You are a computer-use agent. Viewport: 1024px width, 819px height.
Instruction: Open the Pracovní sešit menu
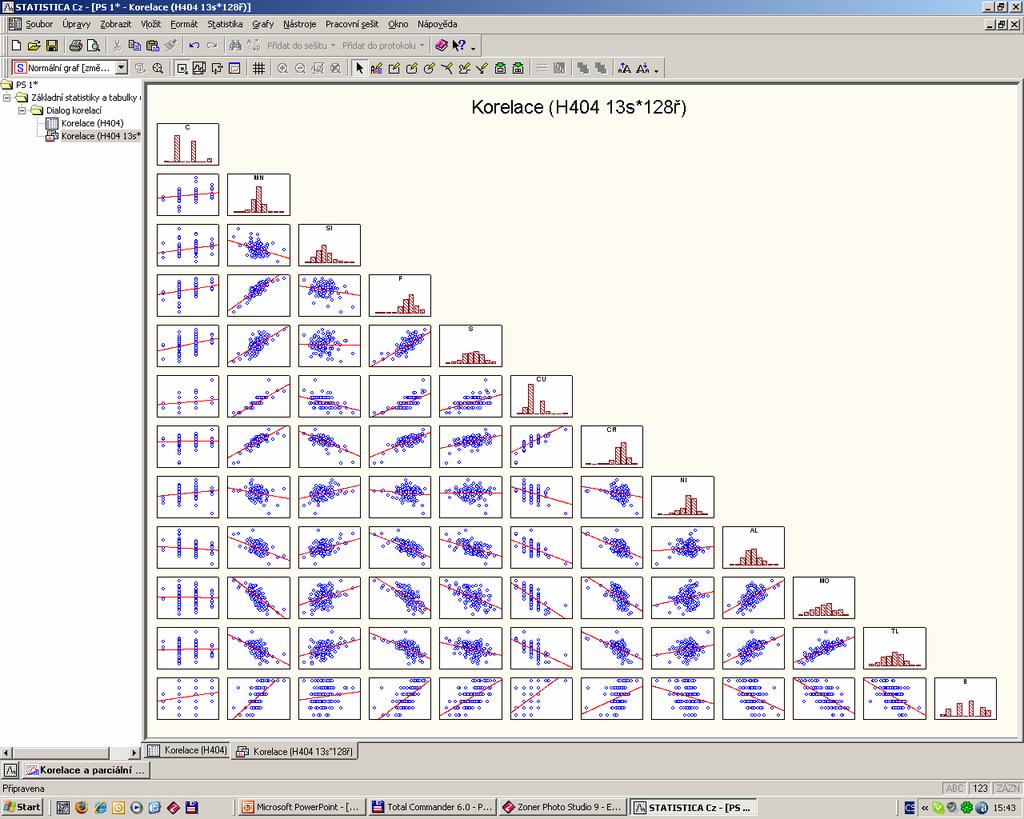point(351,24)
